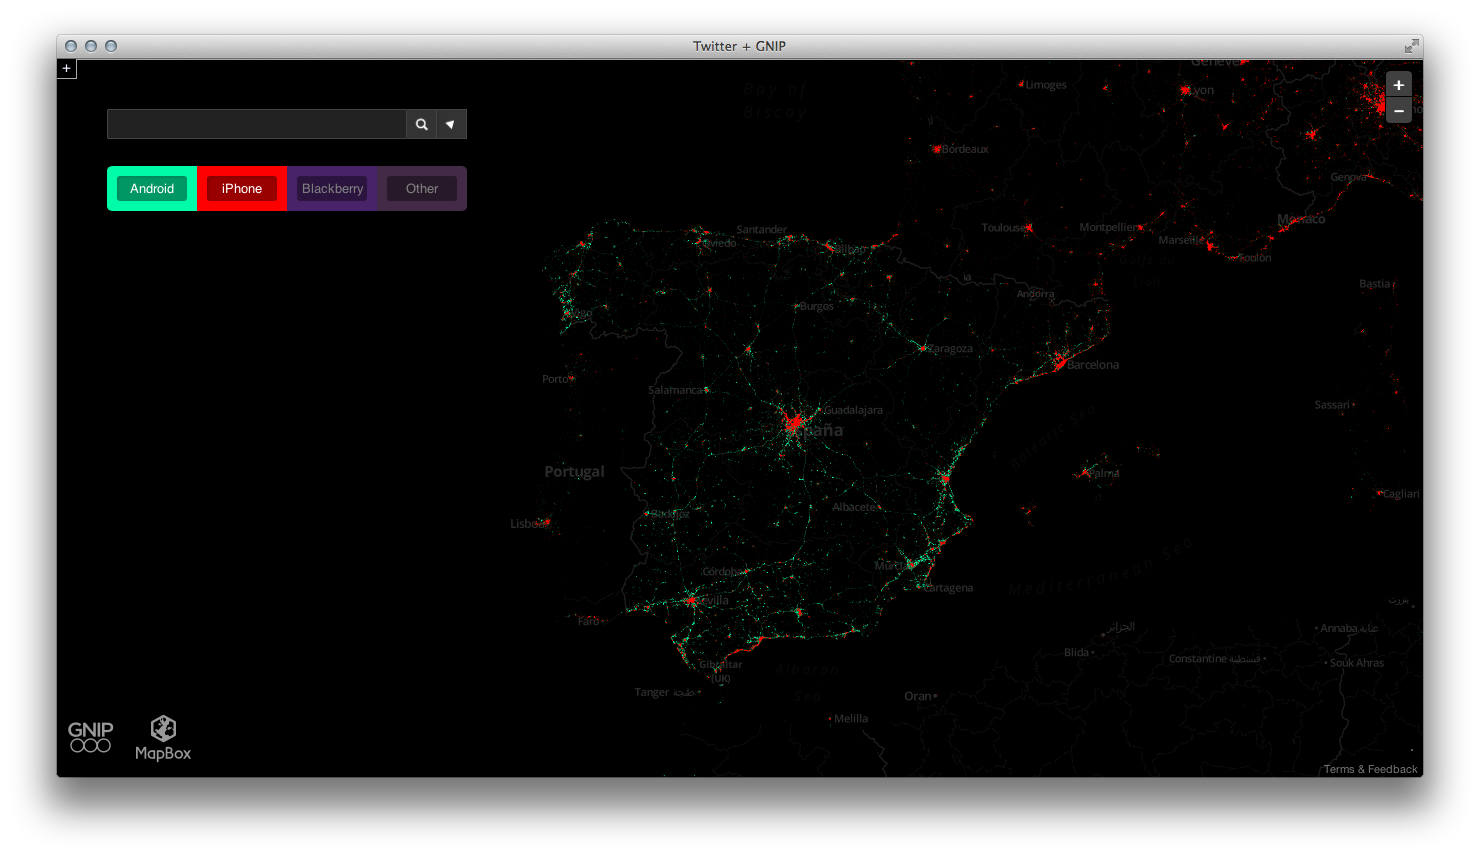Screen dimensions: 1480x856
Task: Click the Bordeaux city label
Action: coord(965,149)
